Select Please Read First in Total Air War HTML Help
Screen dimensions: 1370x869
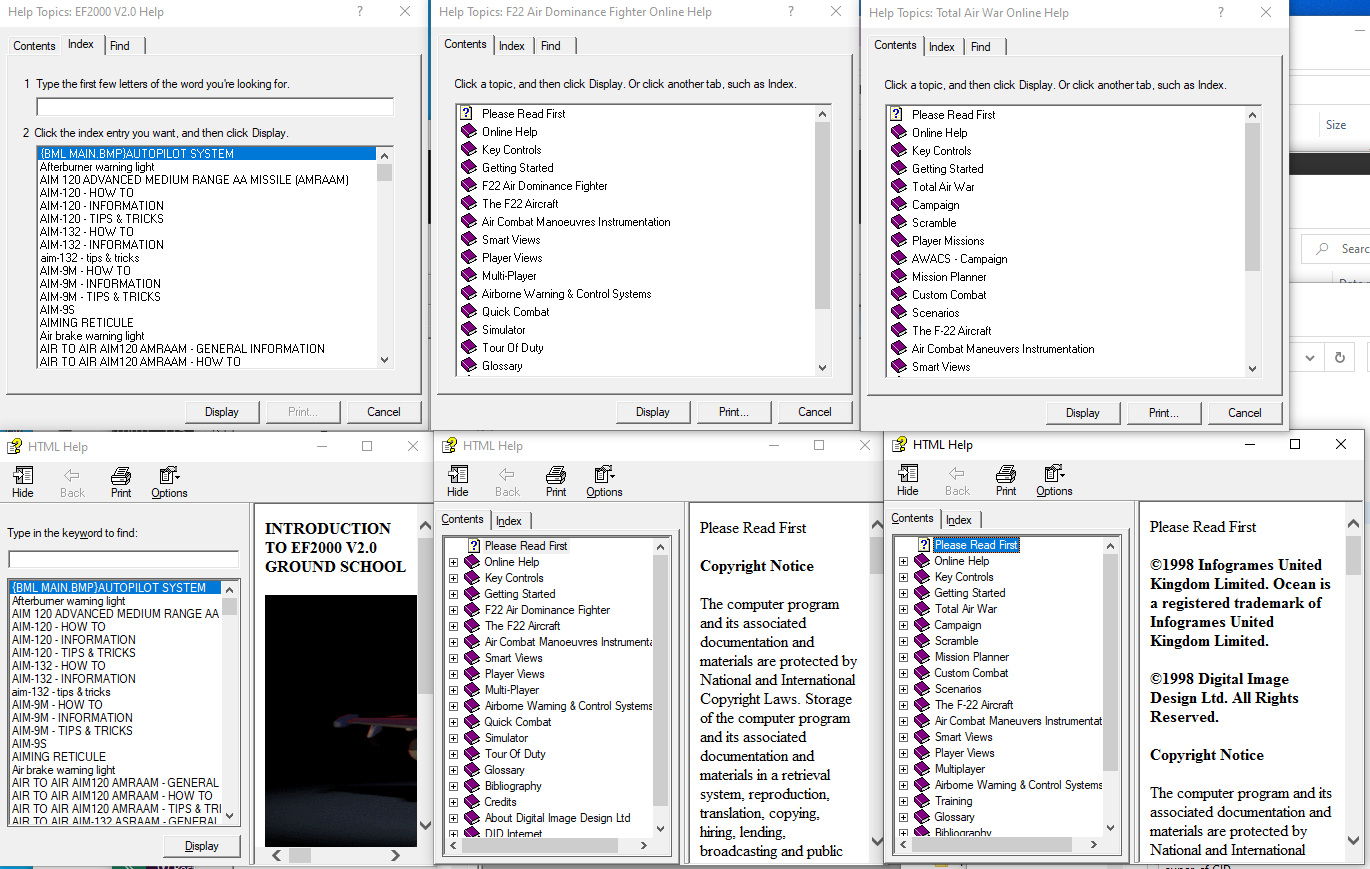pos(976,545)
